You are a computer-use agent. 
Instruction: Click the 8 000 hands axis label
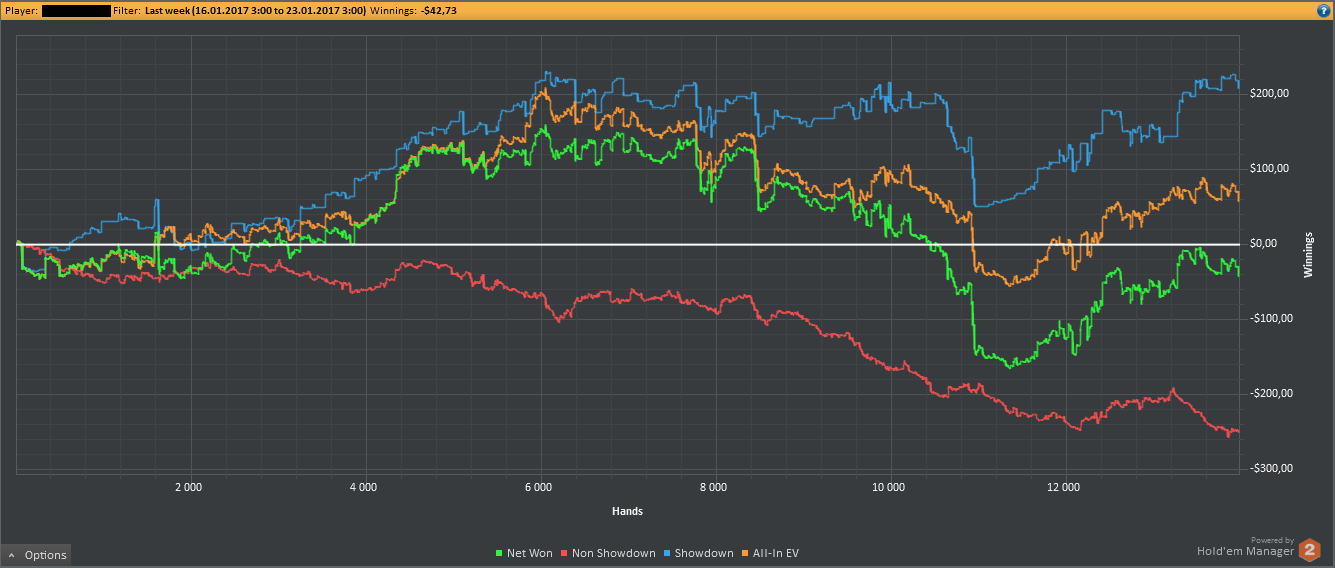pos(713,488)
